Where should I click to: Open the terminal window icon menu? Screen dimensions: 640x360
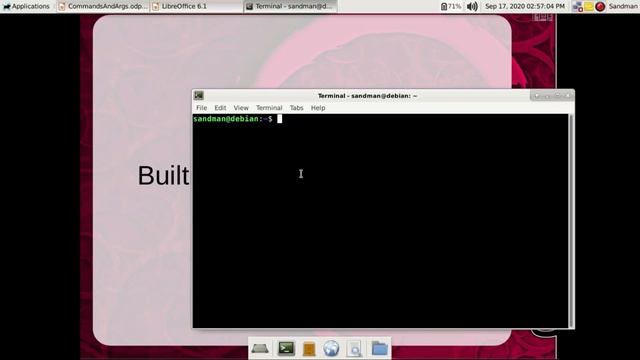pos(199,96)
